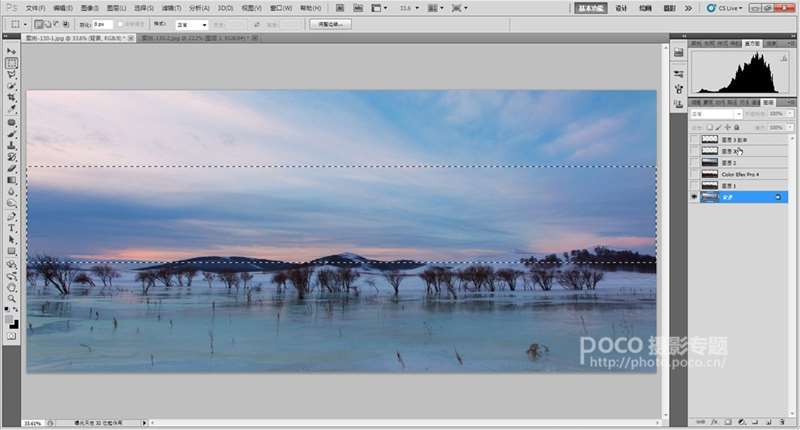Open the marquee style dropdown in options bar
800x430 pixels.
tap(192, 23)
